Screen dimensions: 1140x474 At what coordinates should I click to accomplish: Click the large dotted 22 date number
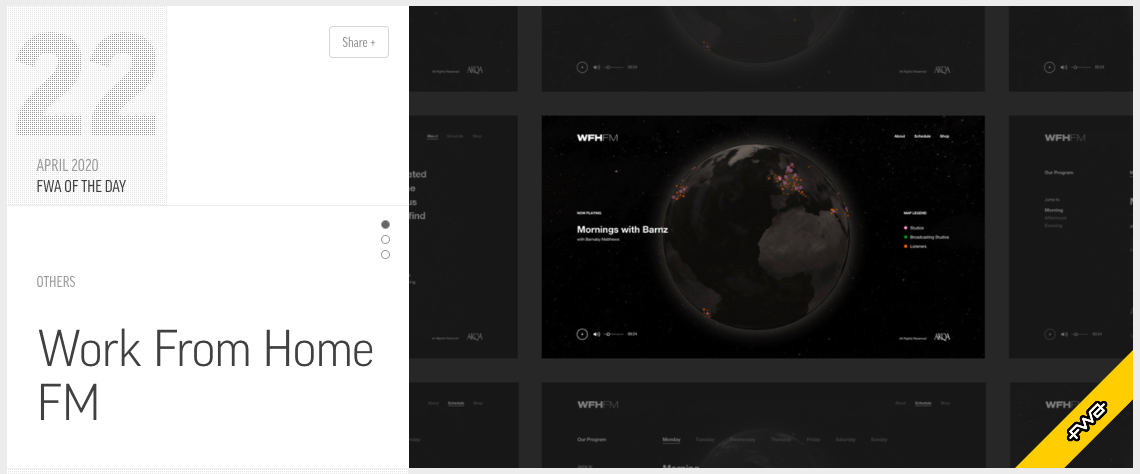(x=87, y=84)
